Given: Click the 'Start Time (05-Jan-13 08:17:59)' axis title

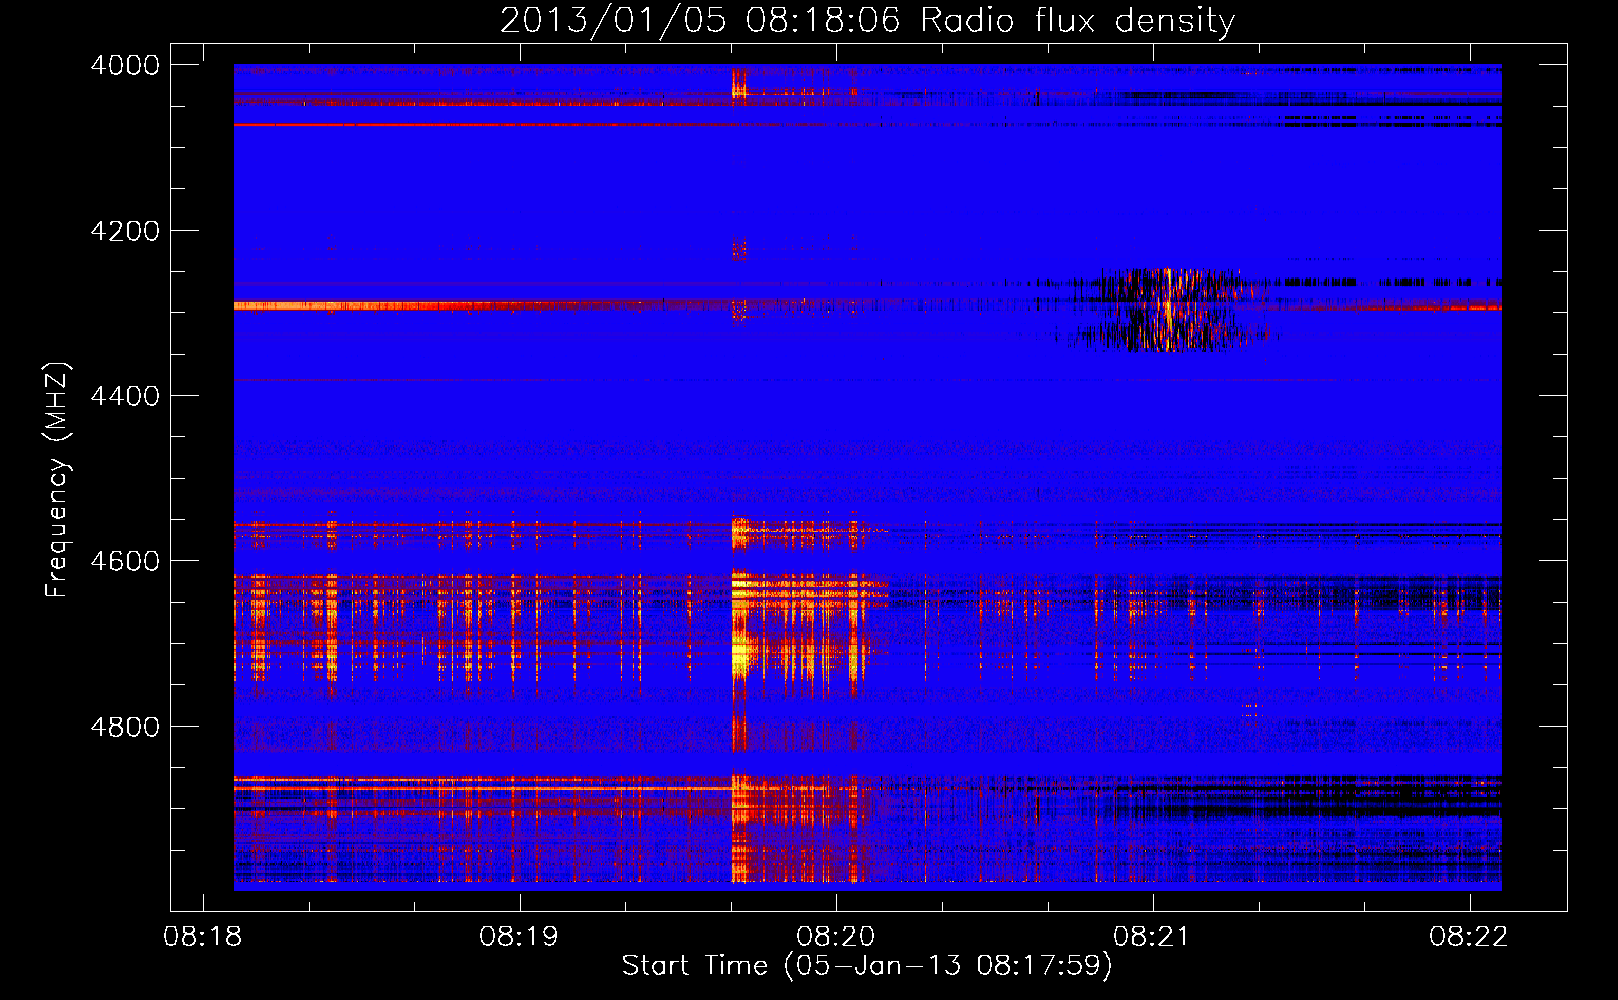Looking at the screenshot, I should (867, 966).
